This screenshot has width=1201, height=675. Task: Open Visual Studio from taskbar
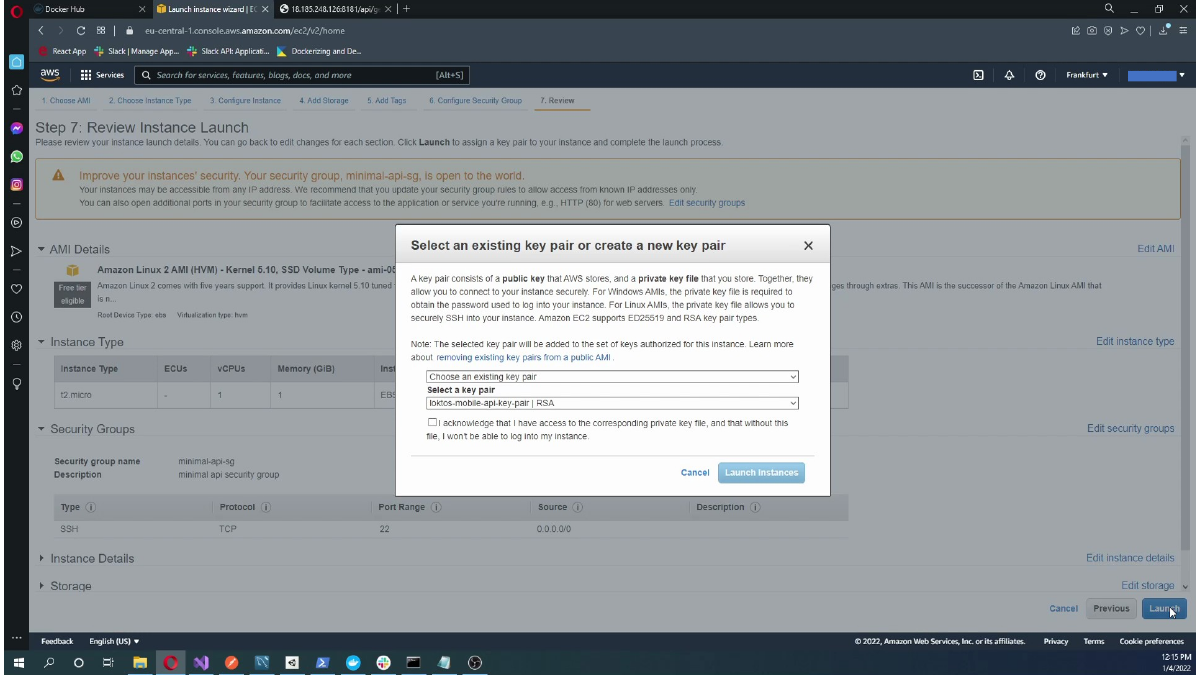click(201, 662)
